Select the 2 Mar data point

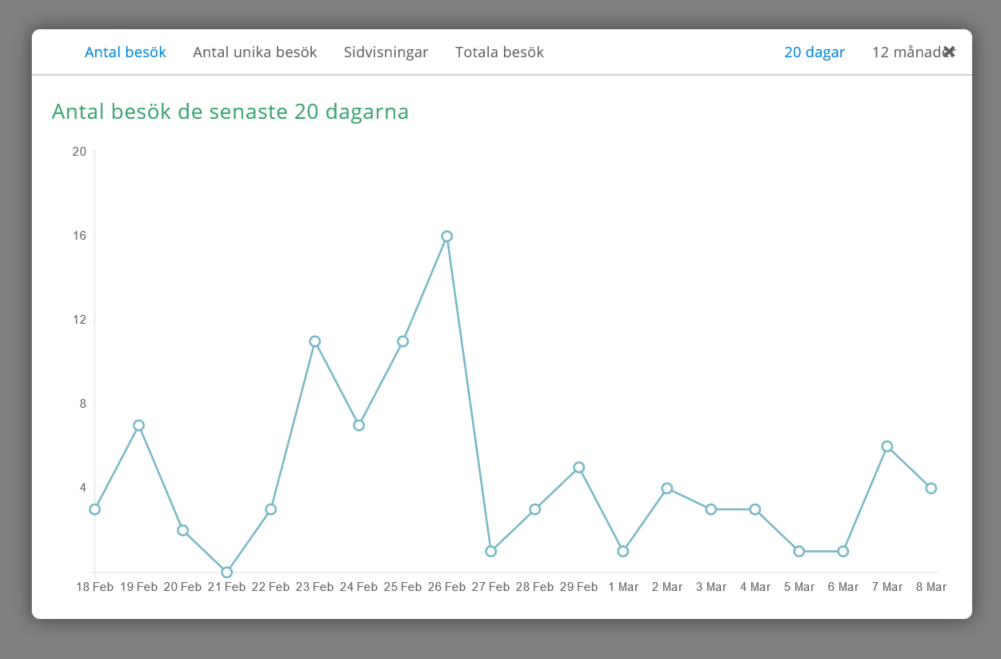tap(667, 488)
